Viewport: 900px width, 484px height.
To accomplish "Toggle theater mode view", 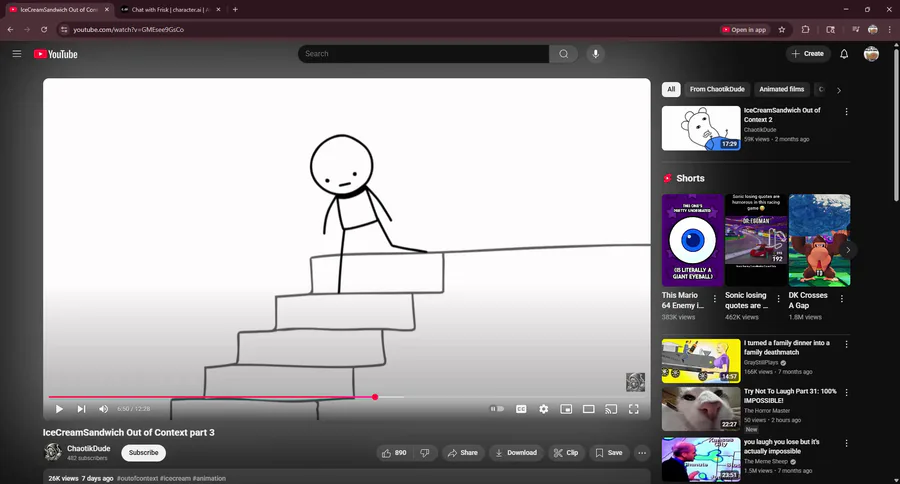I will point(588,409).
